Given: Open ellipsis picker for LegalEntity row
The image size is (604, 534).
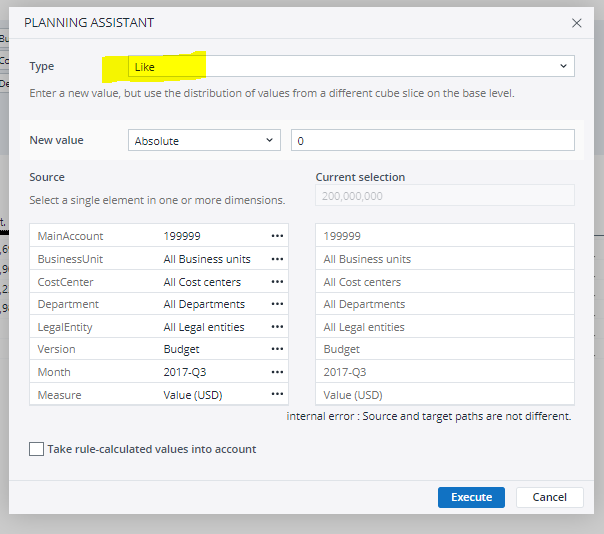Looking at the screenshot, I should [277, 327].
